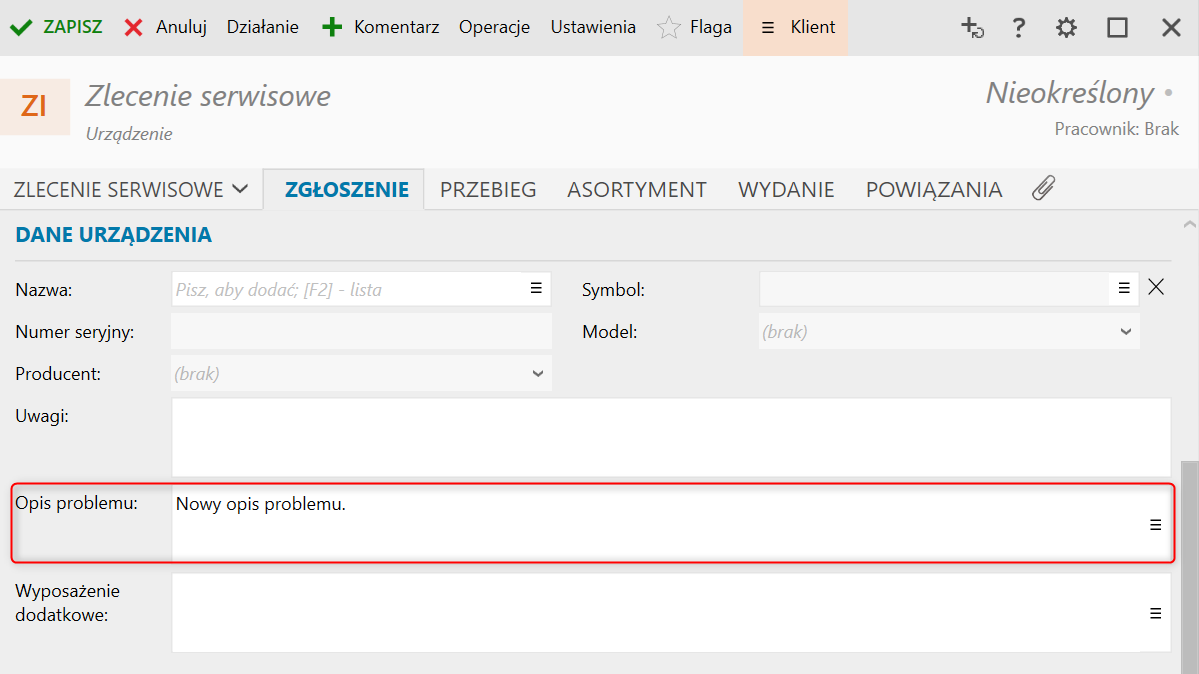
Task: Click the Numer seryjny input field
Action: [x=361, y=331]
